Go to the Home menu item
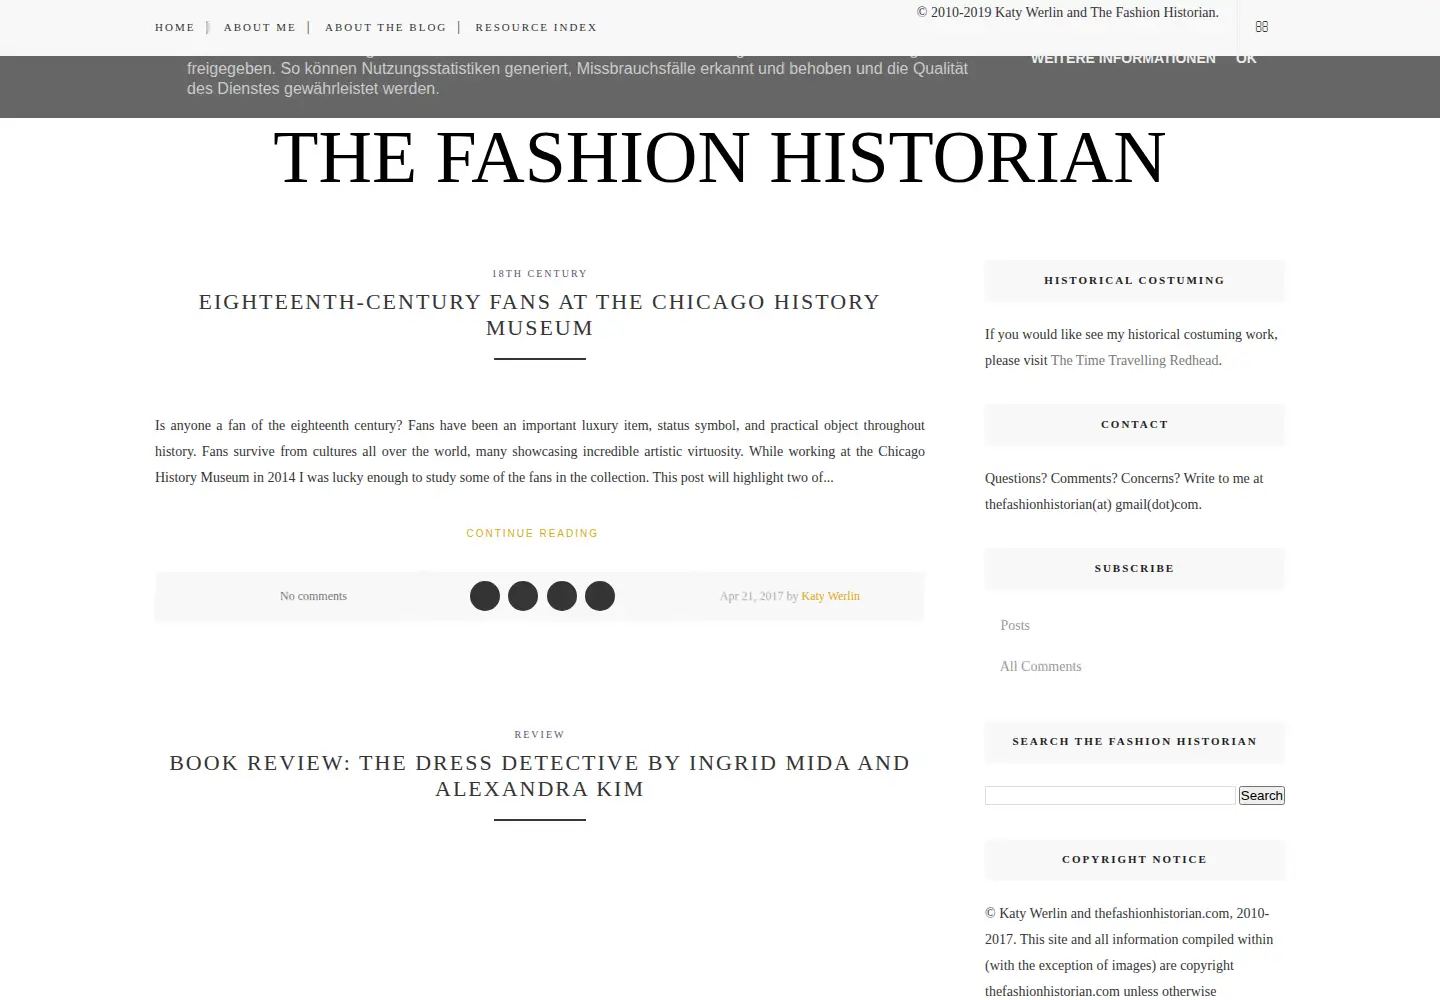This screenshot has width=1440, height=1000. pyautogui.click(x=175, y=27)
